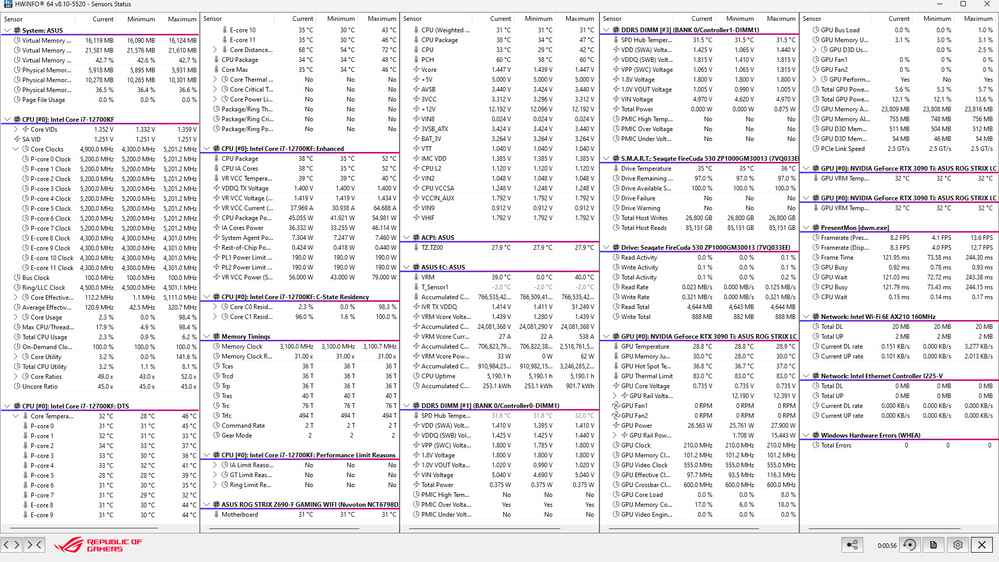The width and height of the screenshot is (999, 562).
Task: Collapse the C-State Residency section
Action: click(206, 297)
